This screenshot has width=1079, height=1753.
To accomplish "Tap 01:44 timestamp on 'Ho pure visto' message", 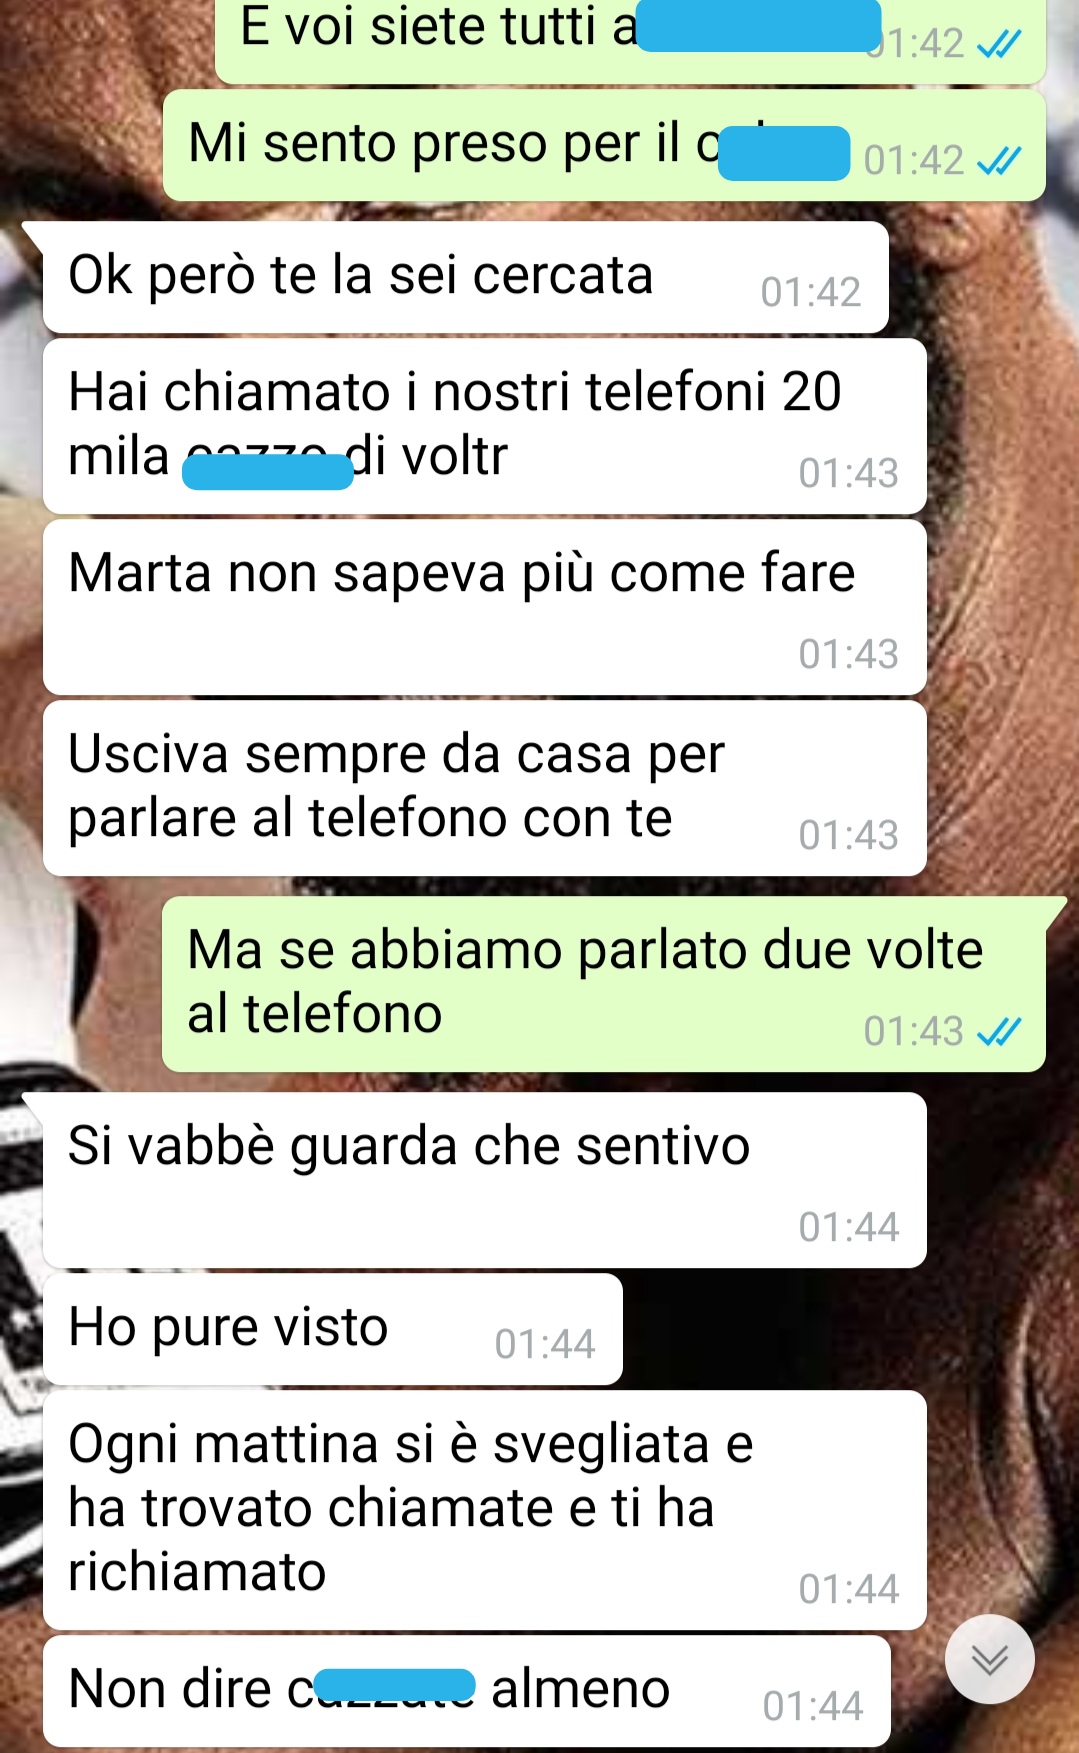I will coord(545,1344).
